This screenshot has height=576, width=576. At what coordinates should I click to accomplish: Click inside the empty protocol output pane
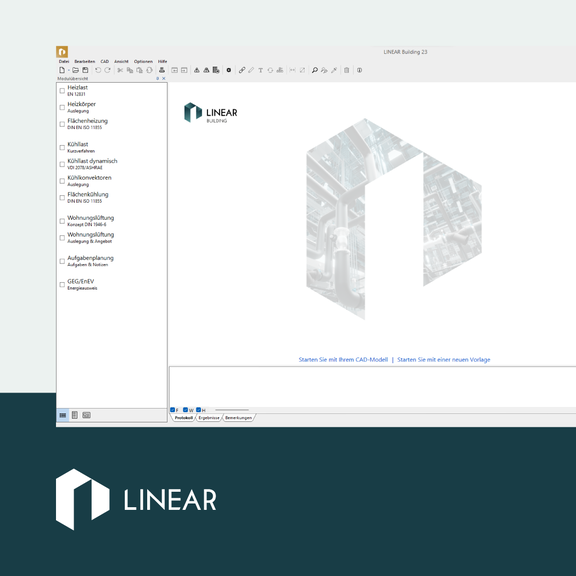[372, 386]
